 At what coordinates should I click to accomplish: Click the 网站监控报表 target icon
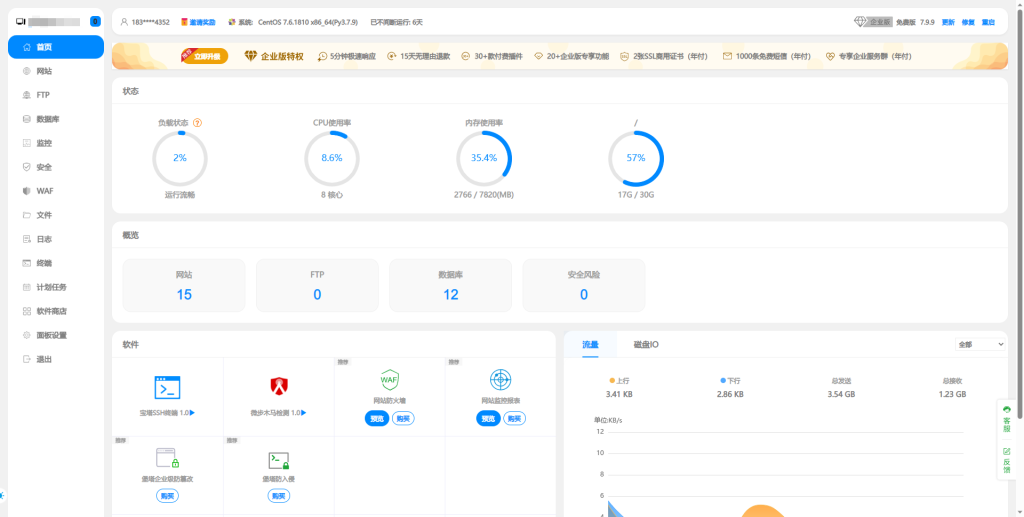coord(500,380)
